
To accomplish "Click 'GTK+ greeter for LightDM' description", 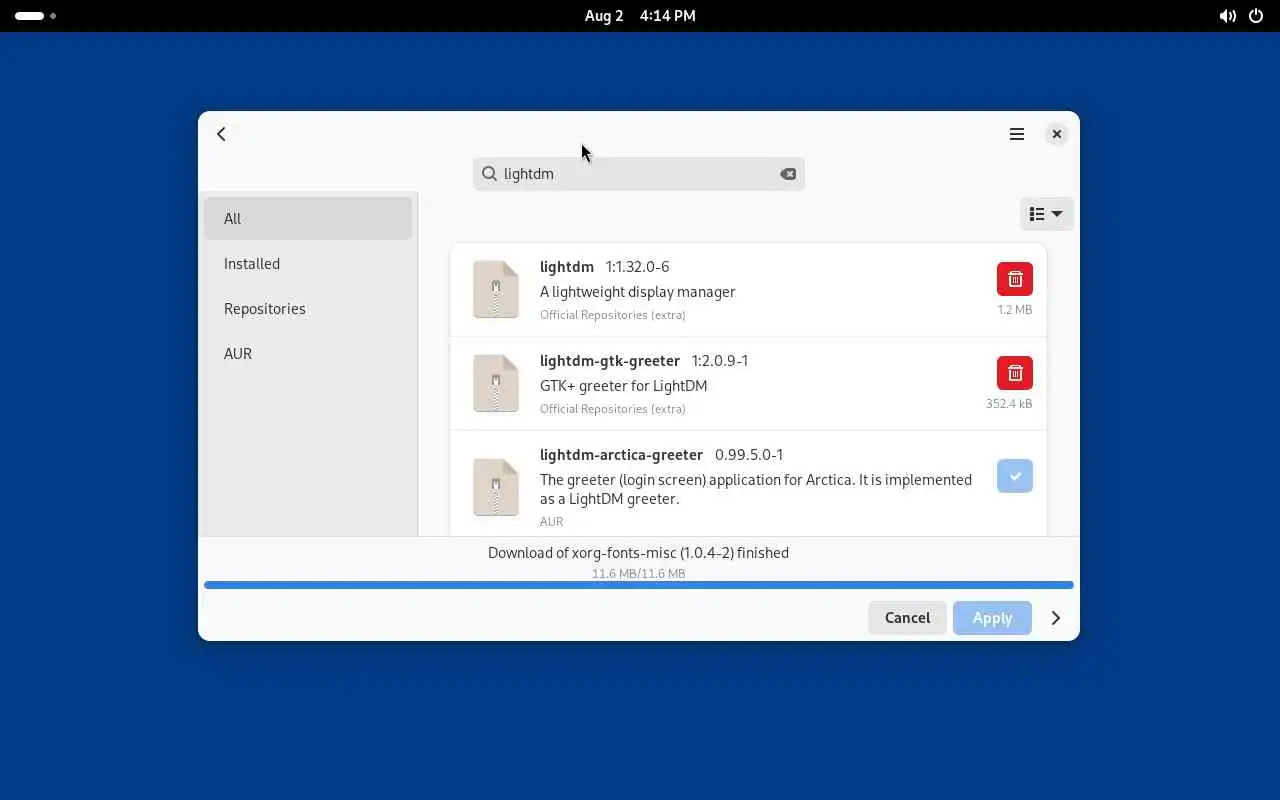I will pos(624,386).
